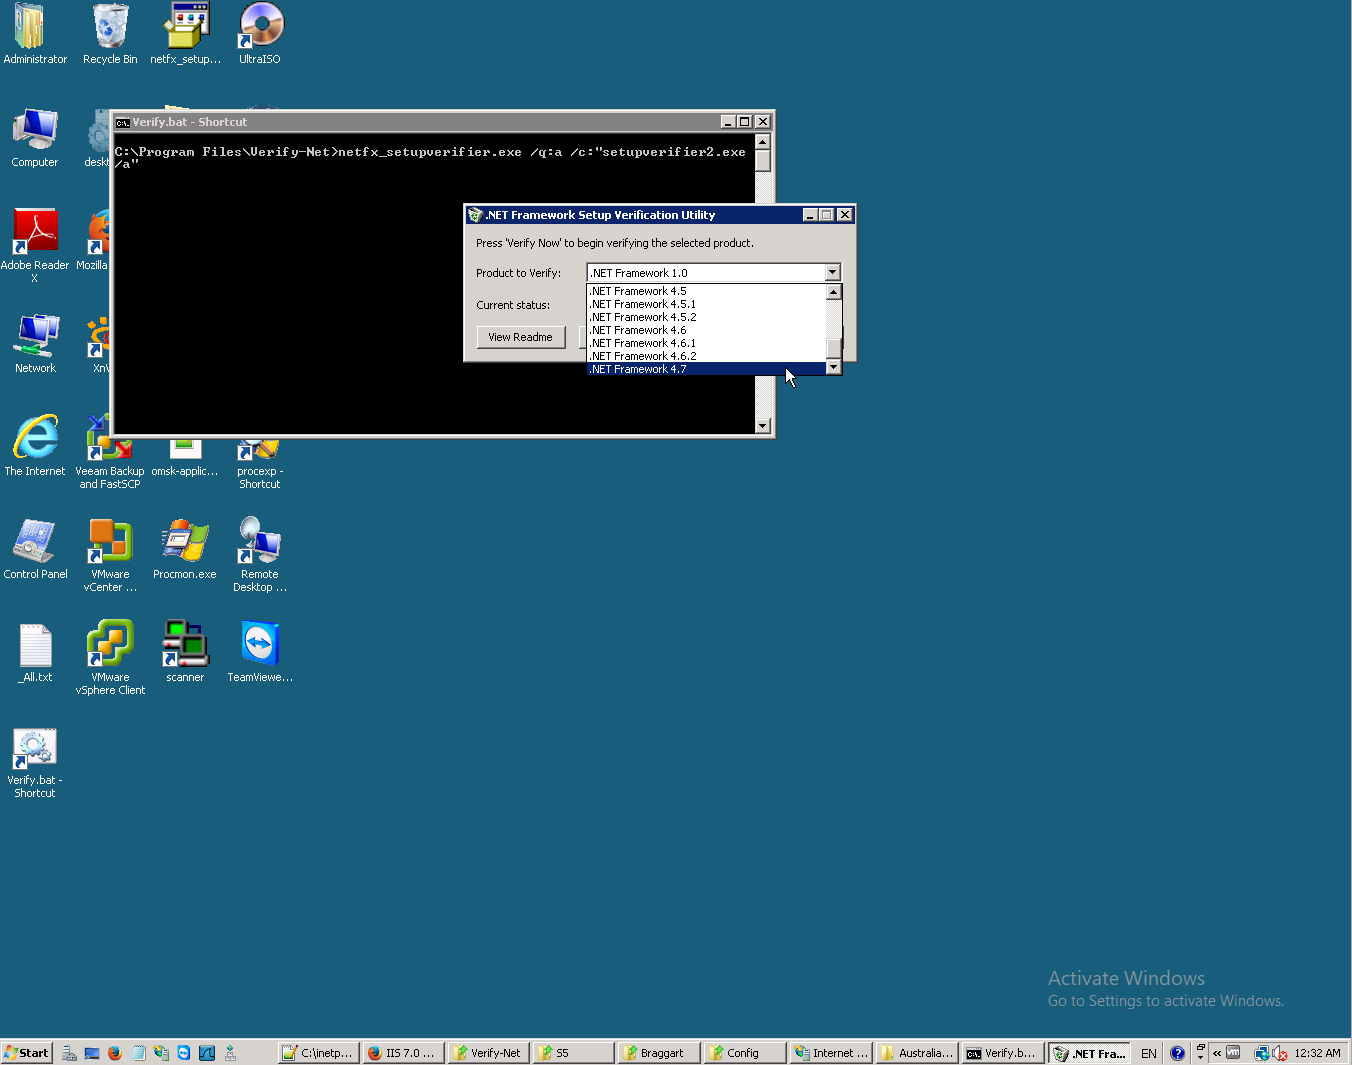Switch to the Verify-Net taskbar folder
This screenshot has height=1065, width=1352.
point(487,1053)
